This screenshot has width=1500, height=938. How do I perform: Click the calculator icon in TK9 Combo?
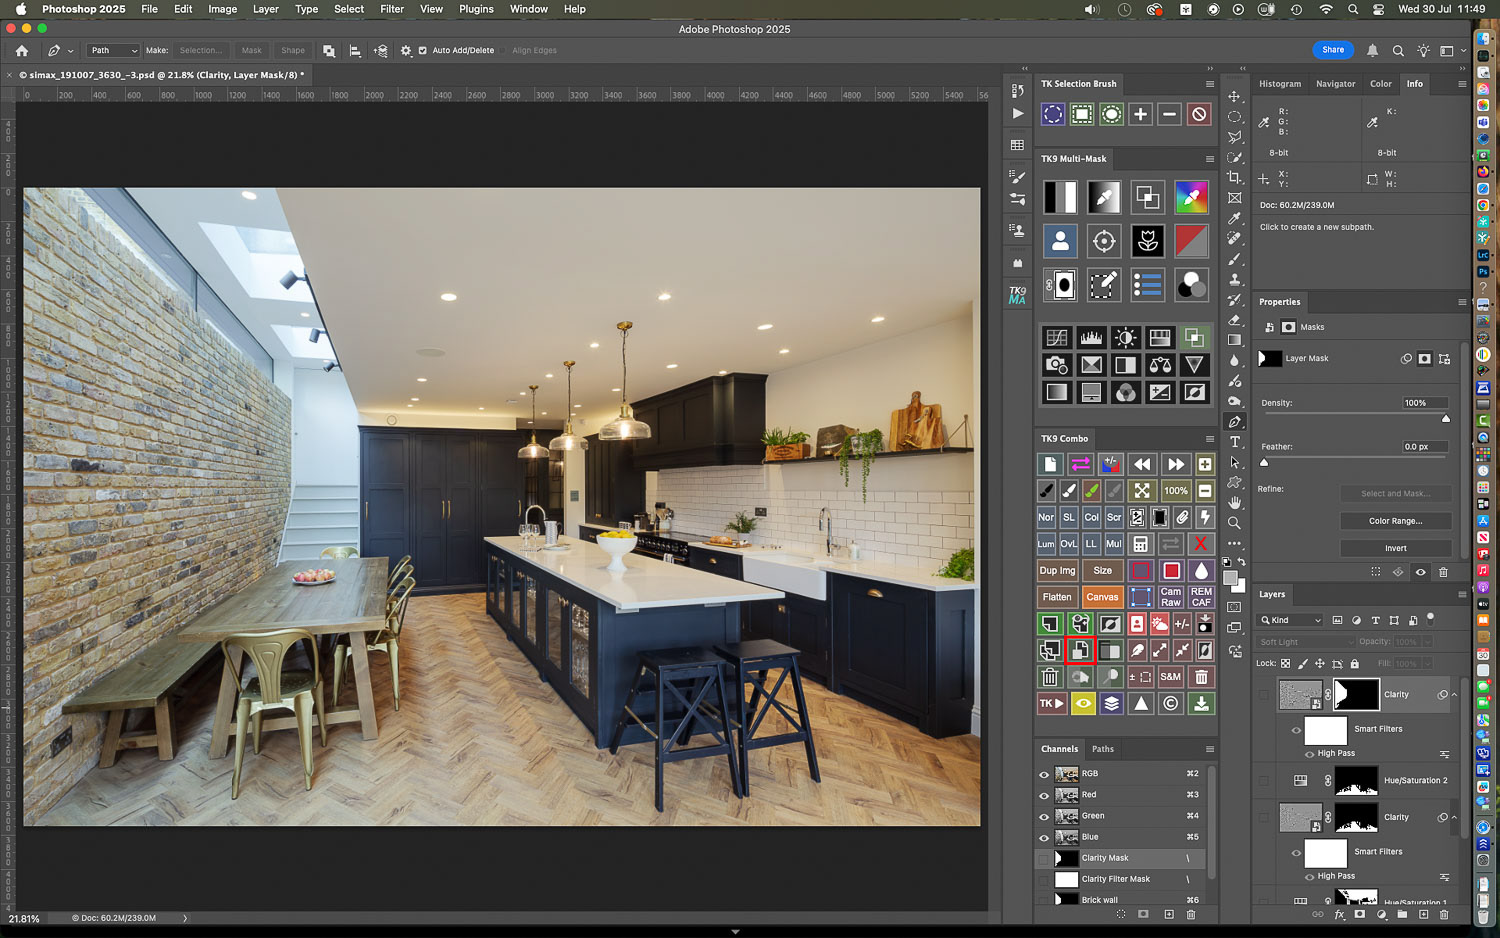point(1140,544)
